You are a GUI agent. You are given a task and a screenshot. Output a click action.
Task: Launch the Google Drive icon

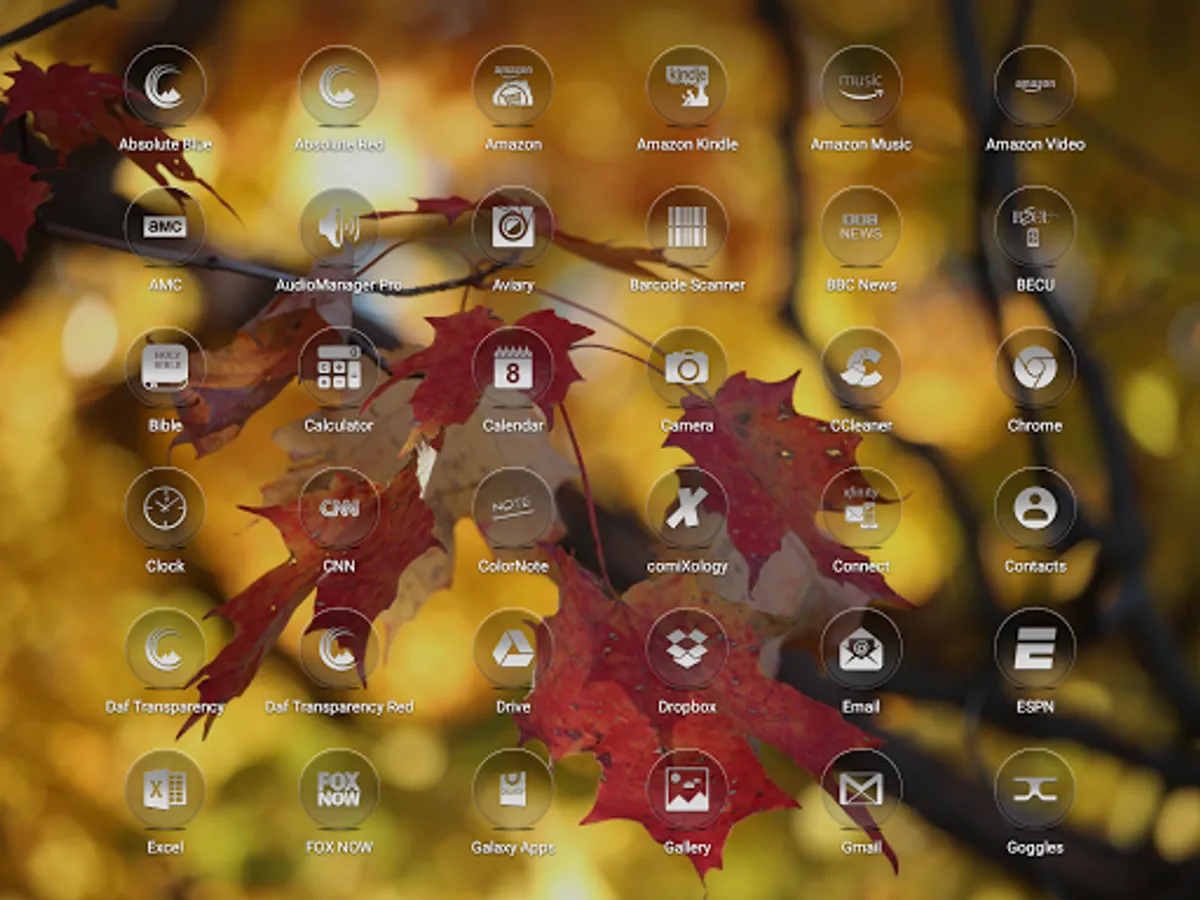513,649
